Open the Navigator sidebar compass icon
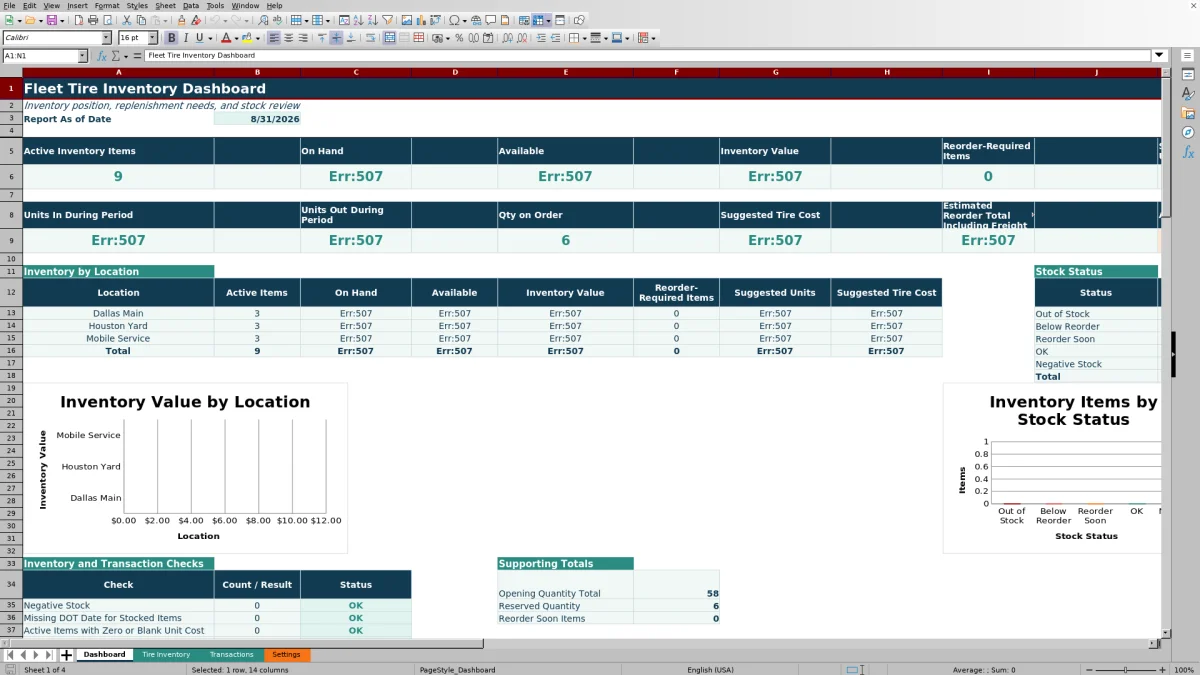 [x=1188, y=132]
